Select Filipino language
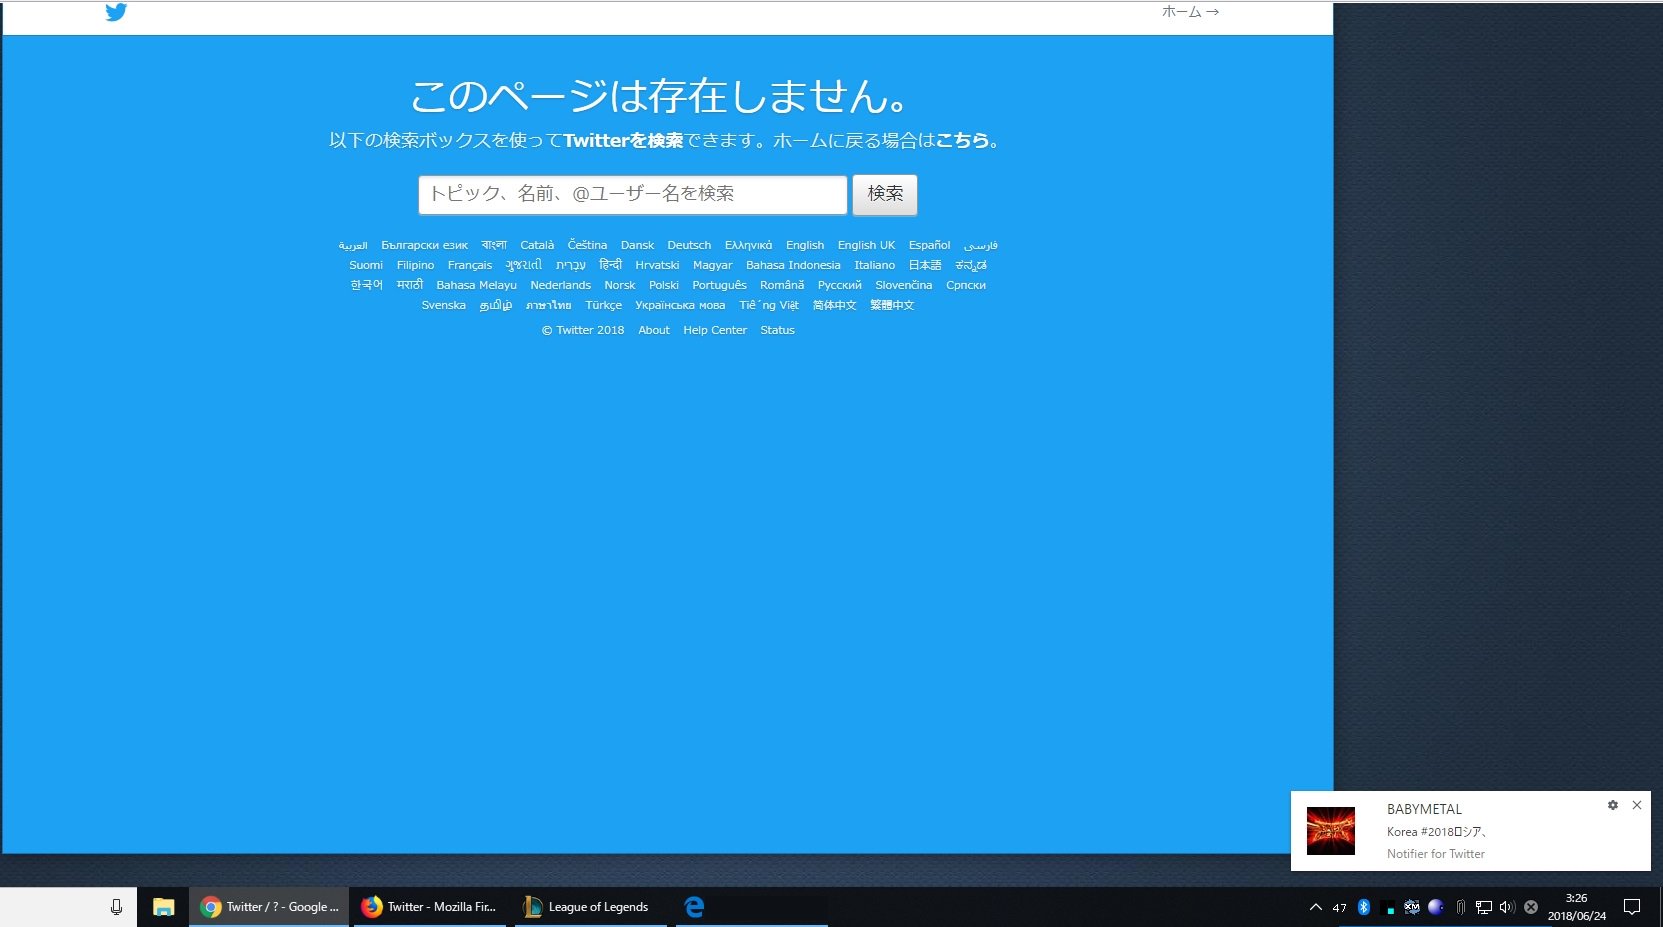1663x927 pixels. [415, 265]
